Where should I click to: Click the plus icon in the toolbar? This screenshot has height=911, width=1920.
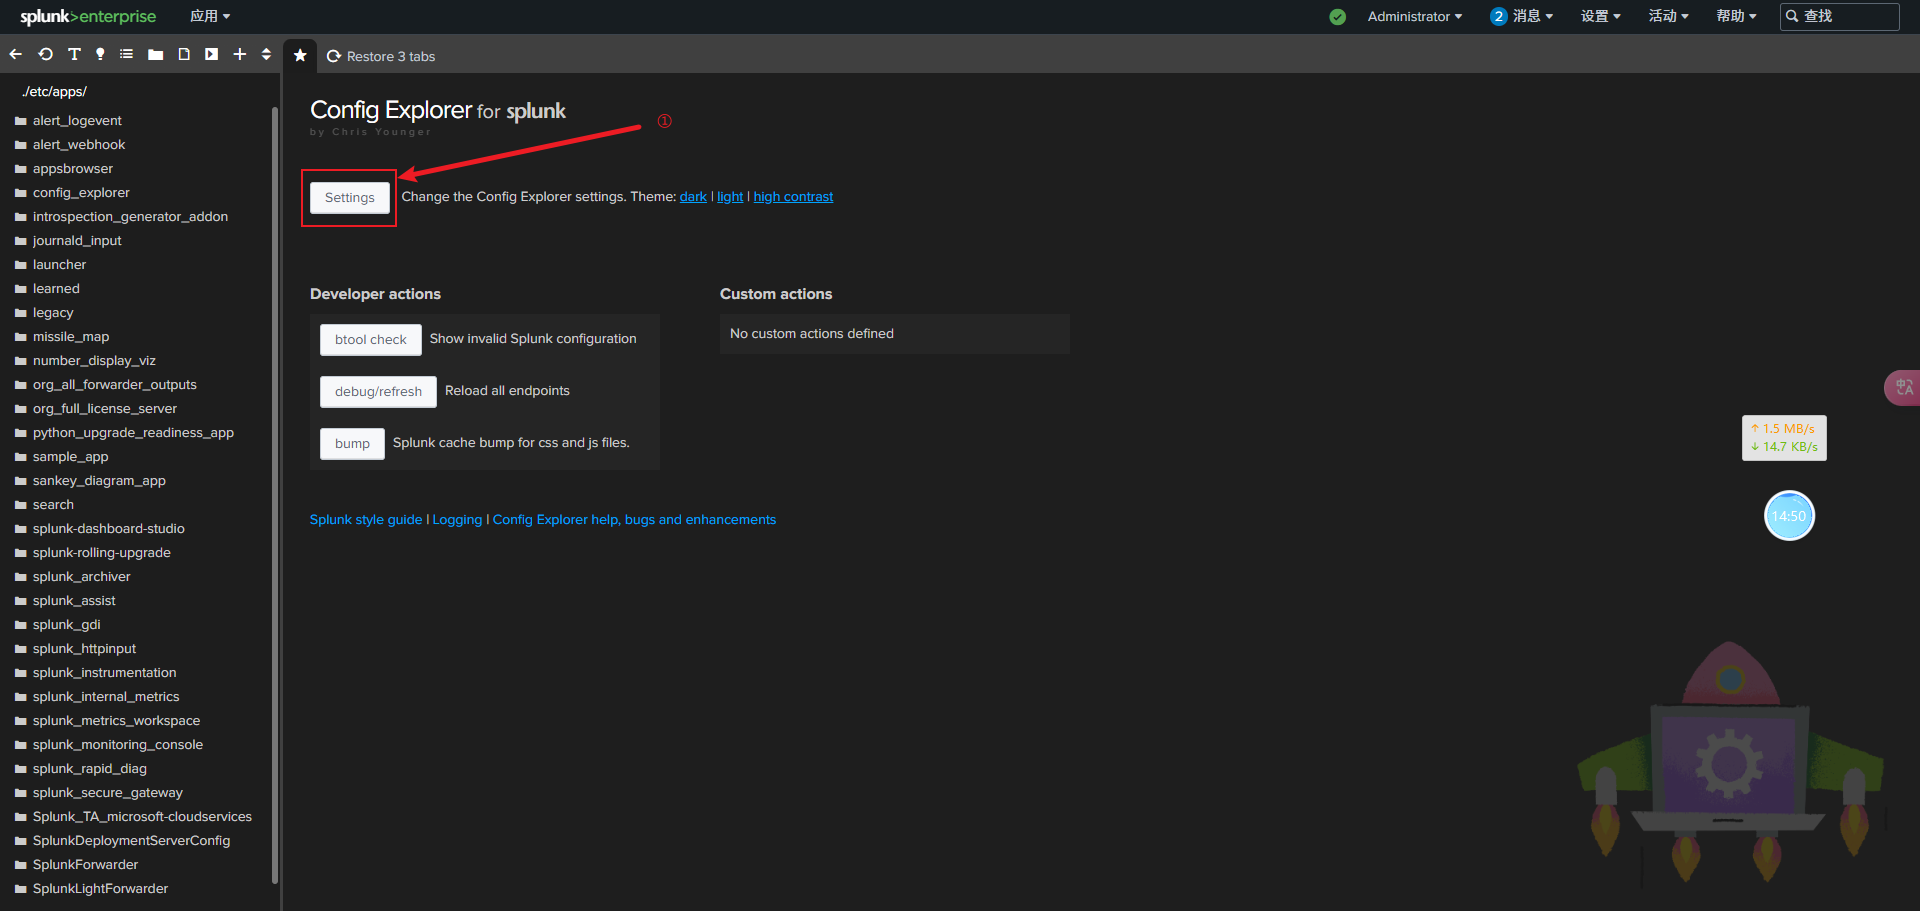click(240, 55)
